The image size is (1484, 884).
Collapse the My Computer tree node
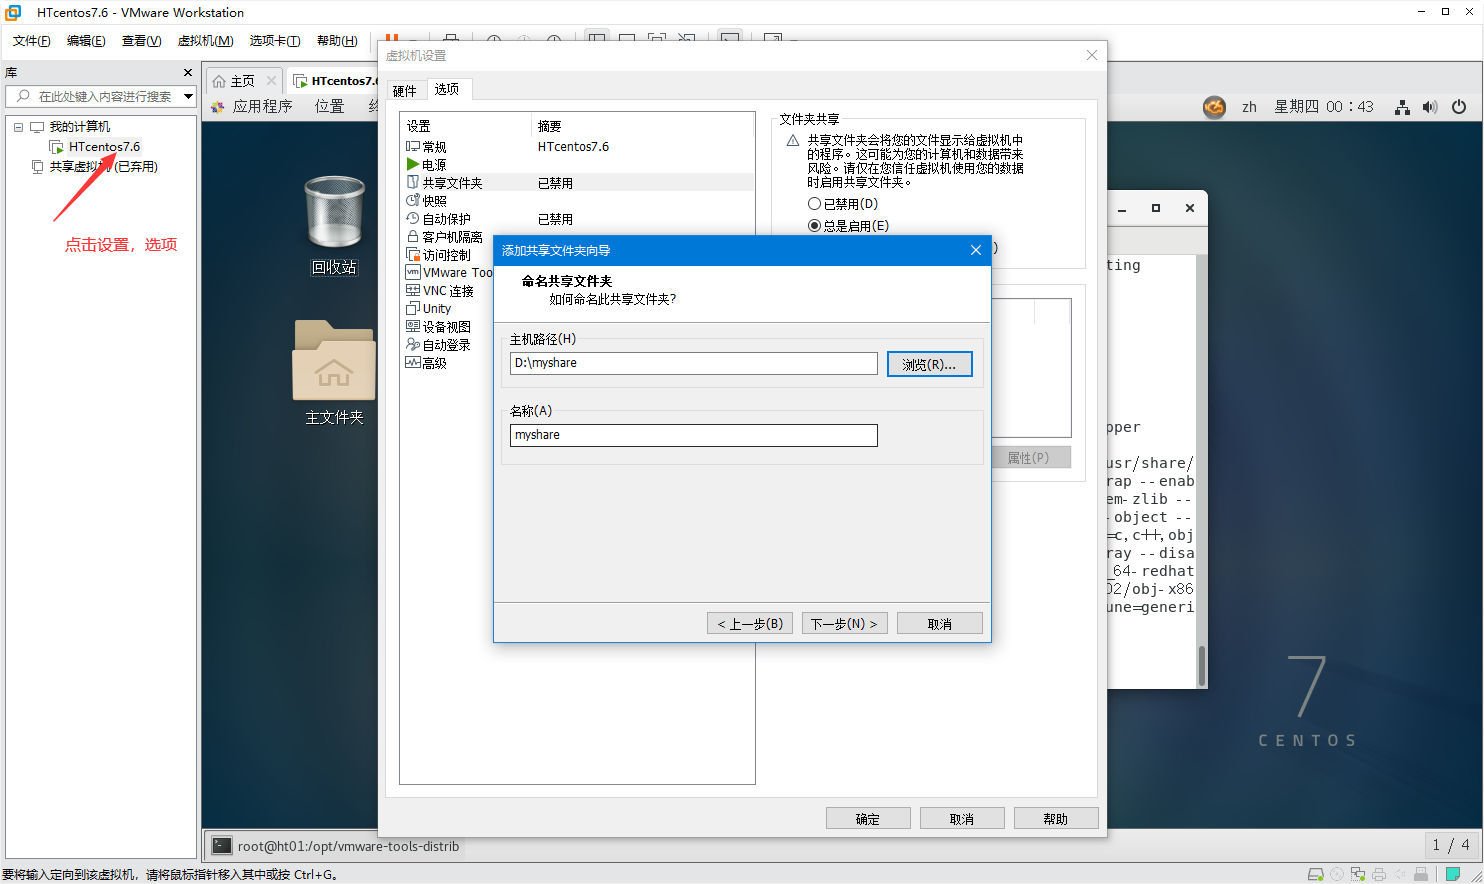tap(18, 127)
